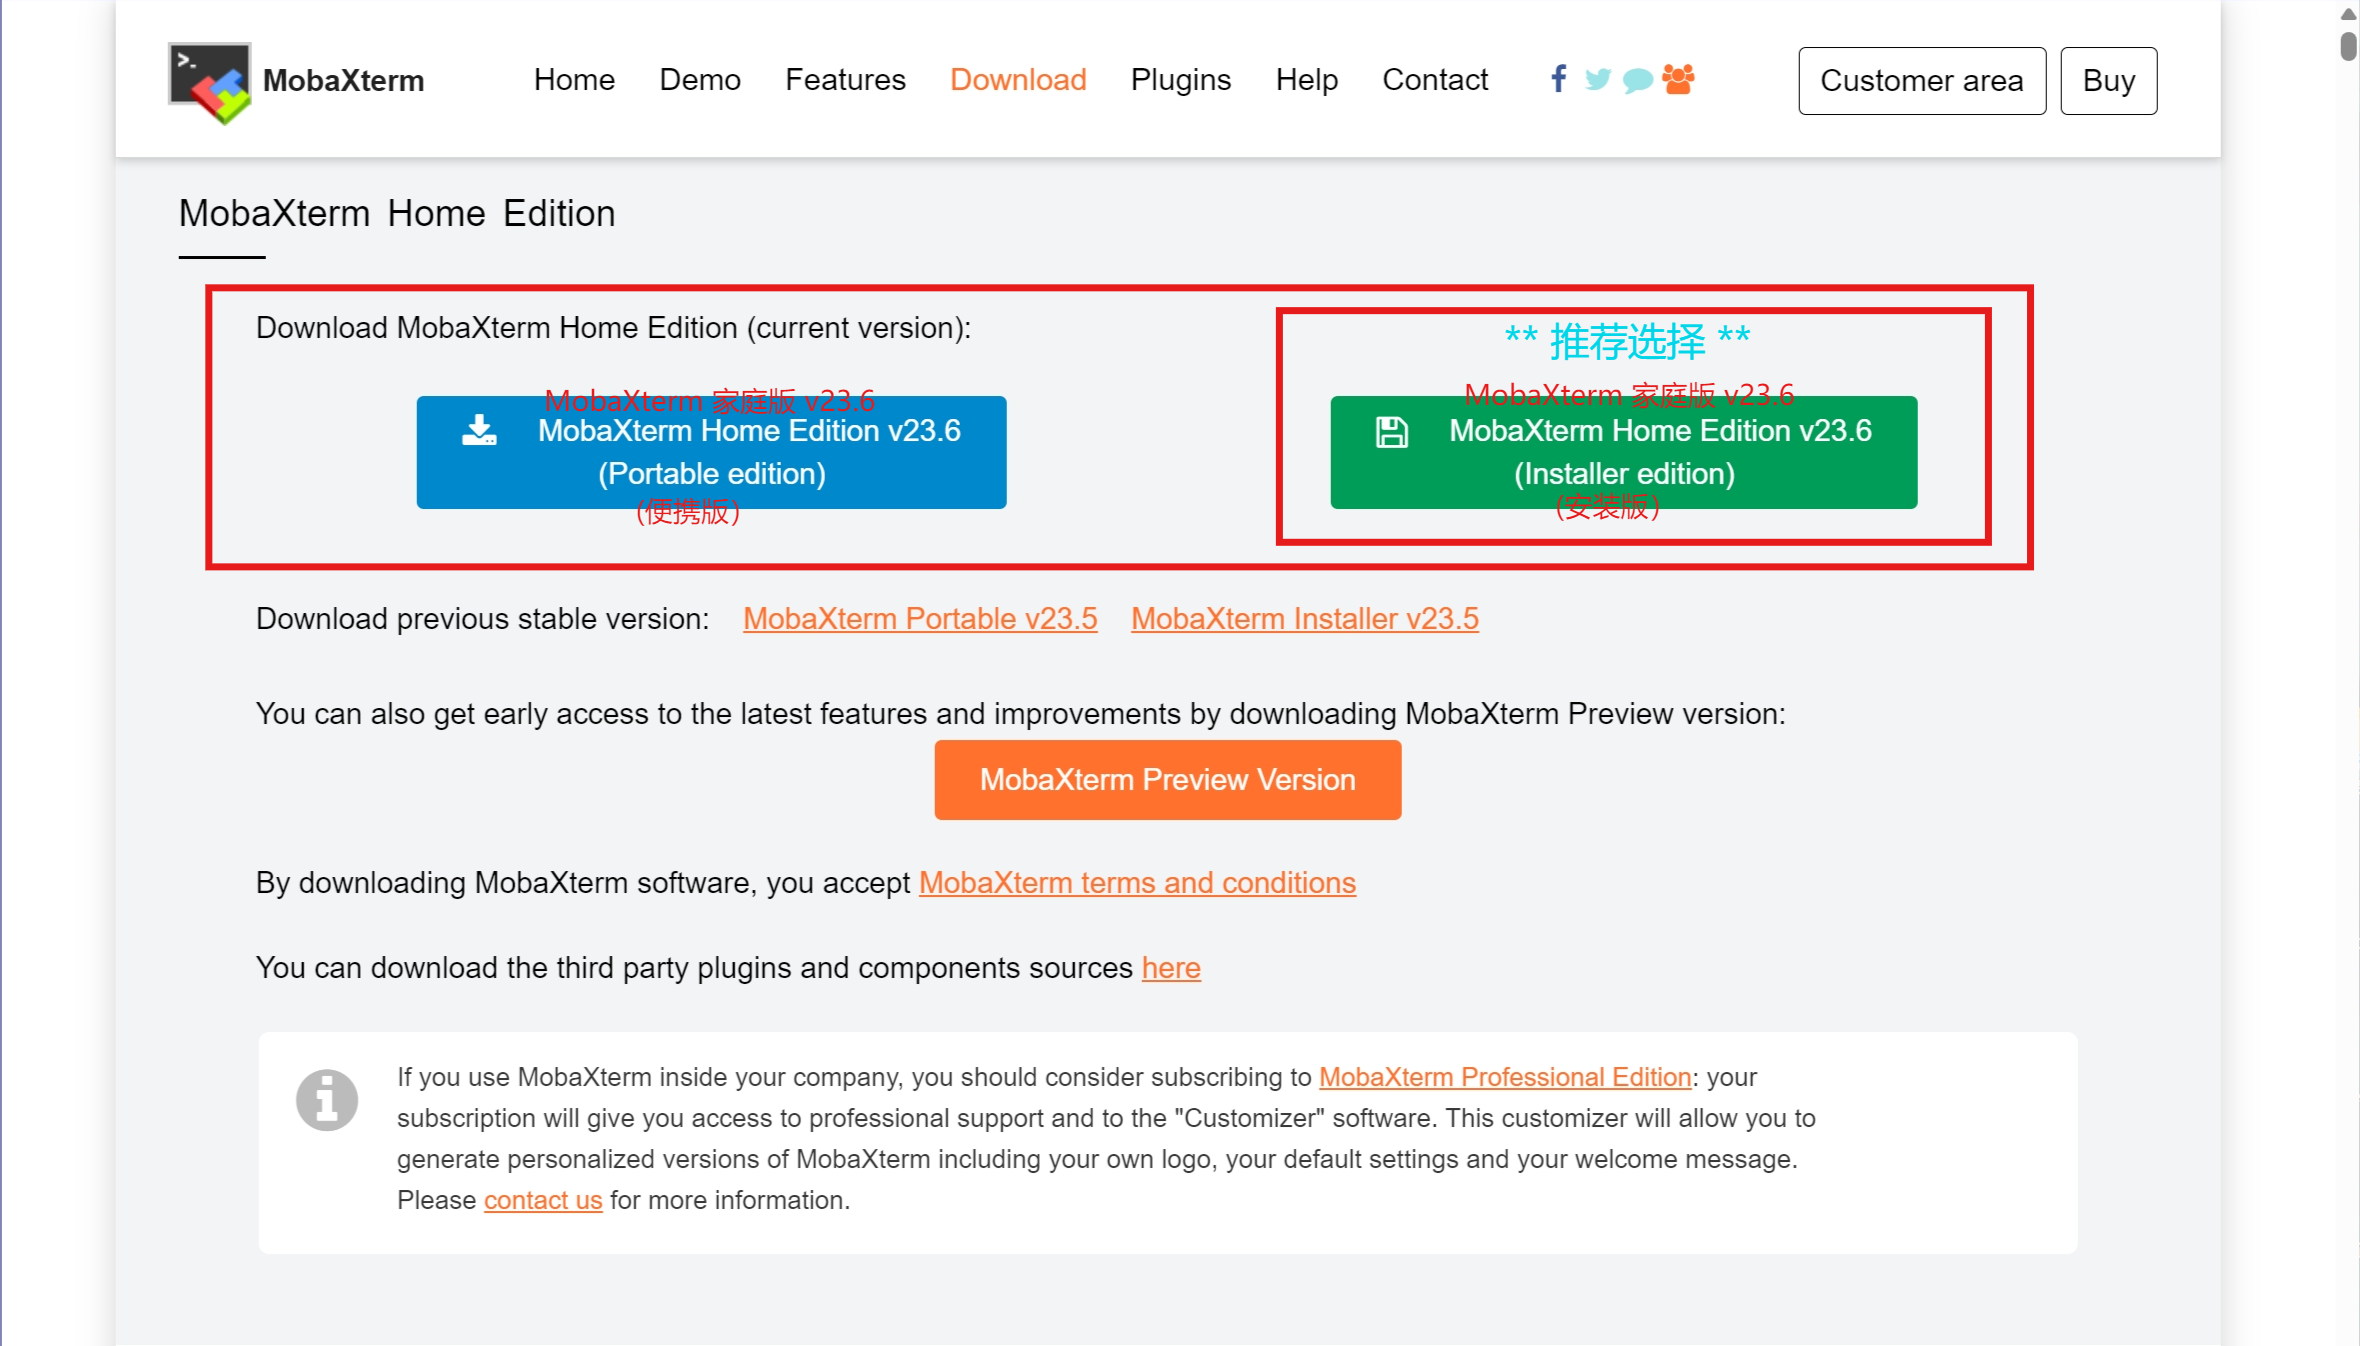Open the Help page

[x=1306, y=80]
